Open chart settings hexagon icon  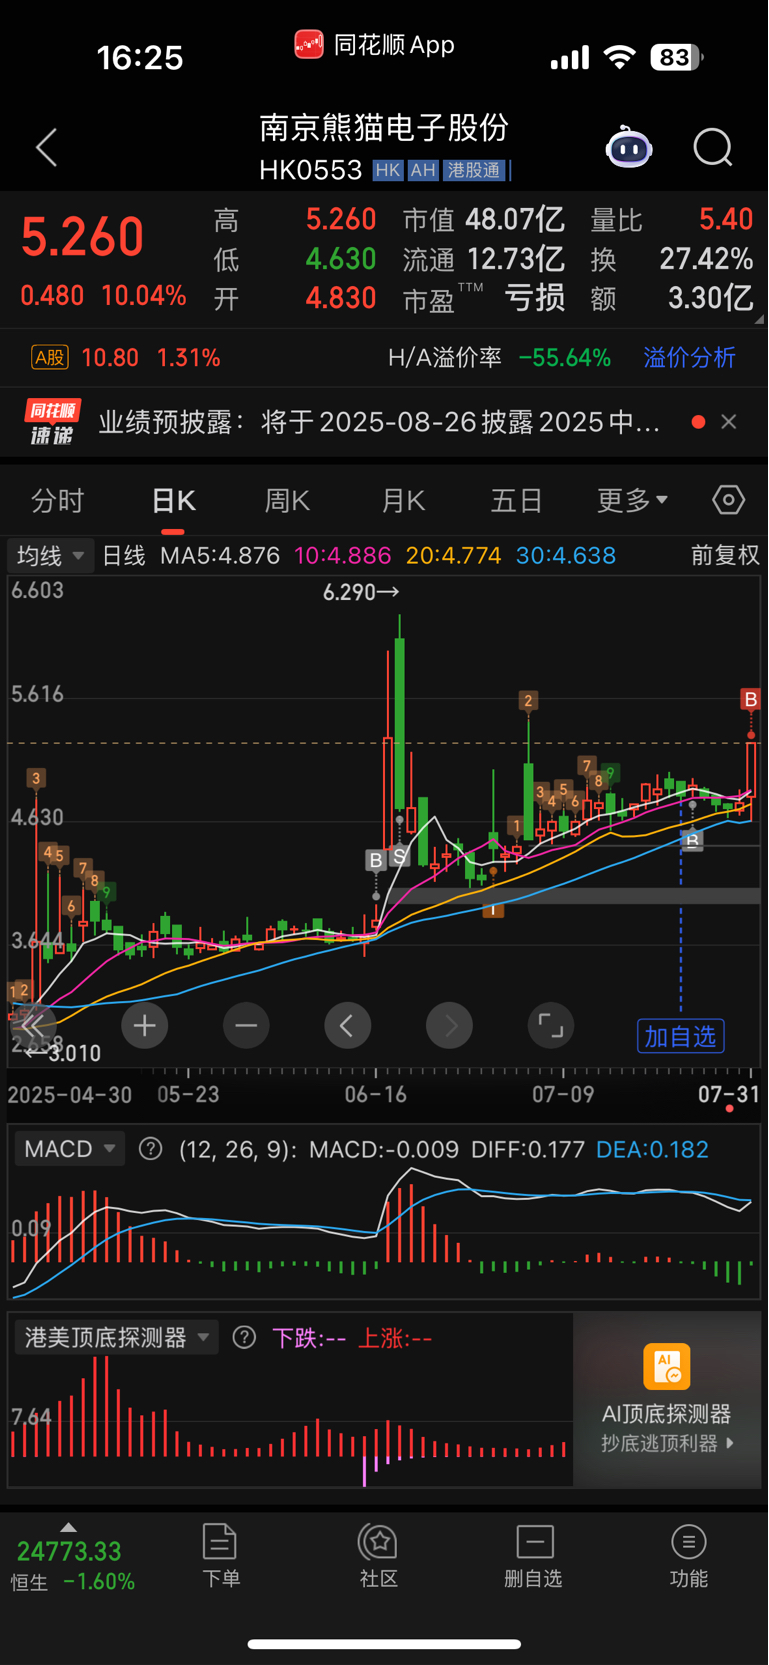728,500
